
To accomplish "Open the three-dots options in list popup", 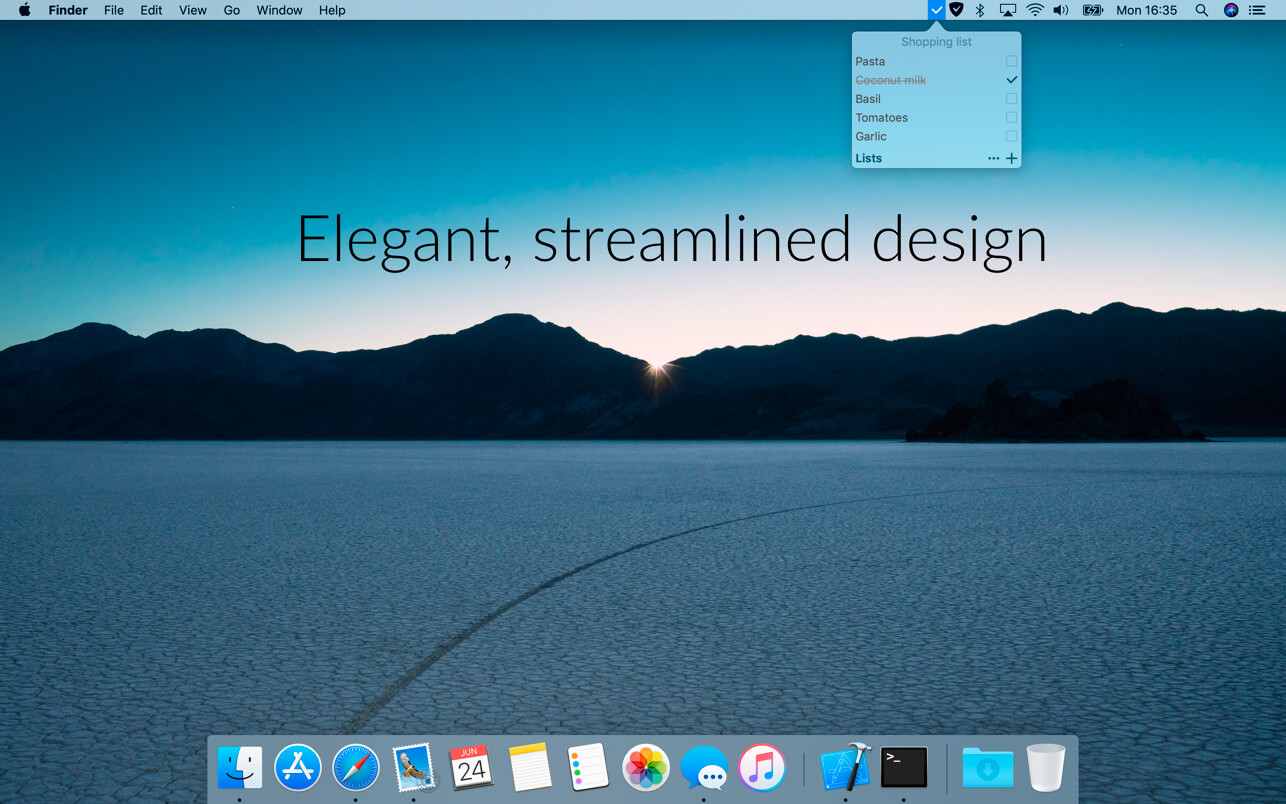I will pyautogui.click(x=993, y=158).
